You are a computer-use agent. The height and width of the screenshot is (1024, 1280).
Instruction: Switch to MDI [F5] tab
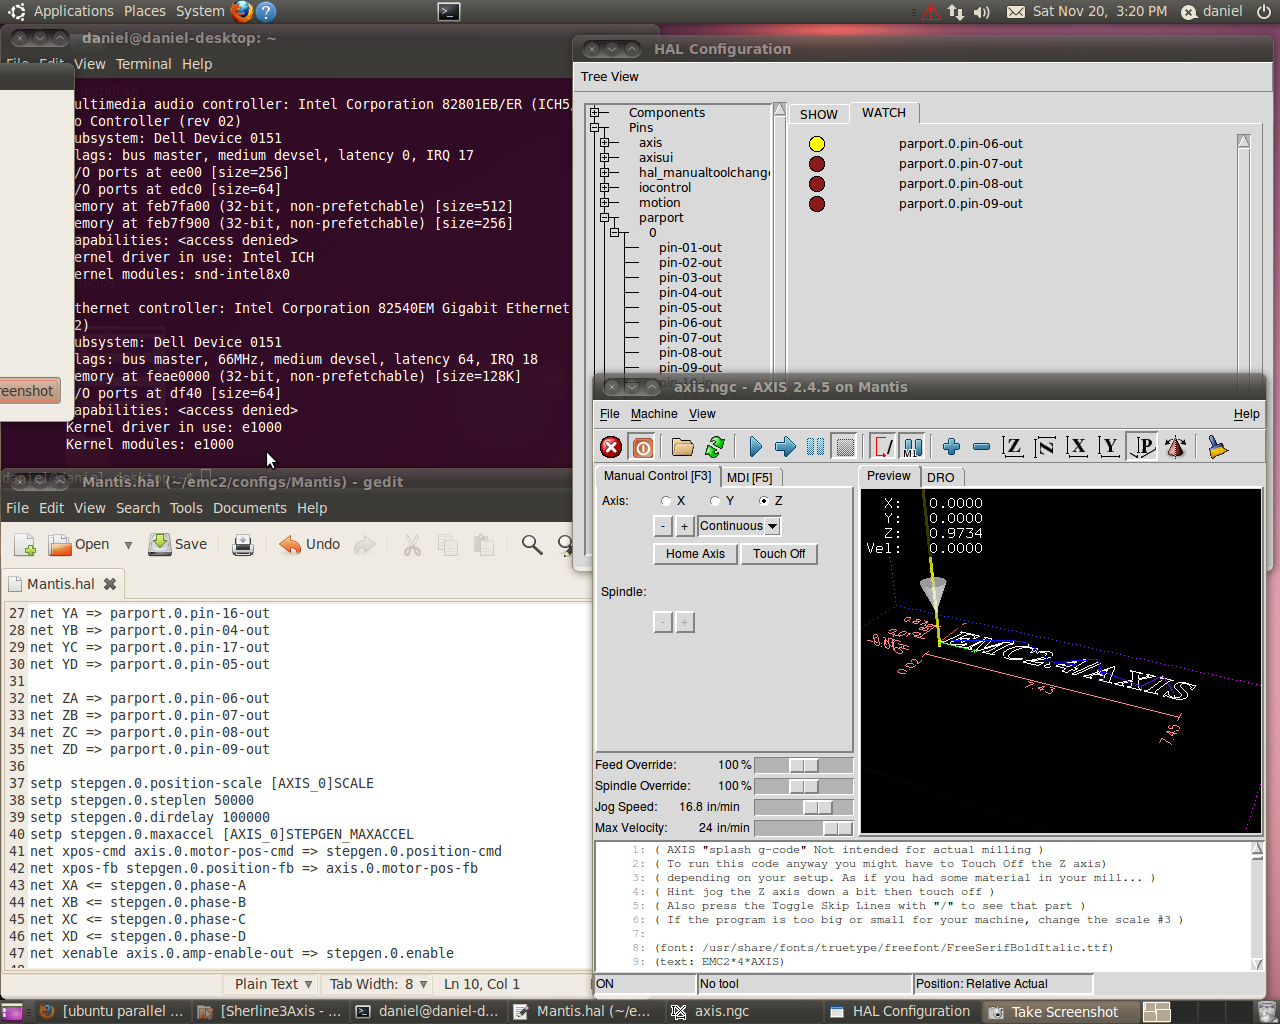click(x=750, y=478)
